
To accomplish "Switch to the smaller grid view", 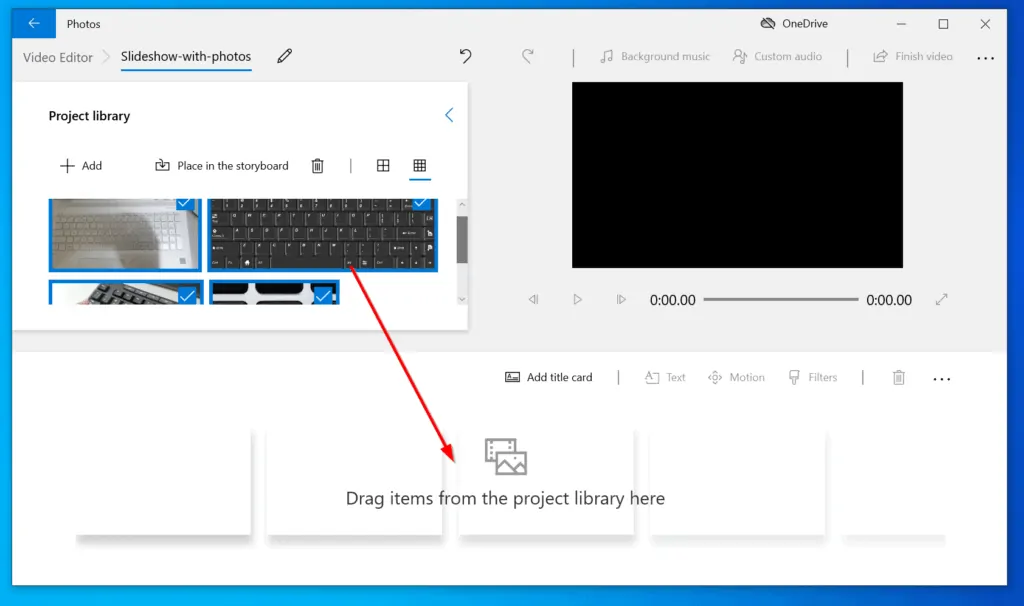I will 383,165.
